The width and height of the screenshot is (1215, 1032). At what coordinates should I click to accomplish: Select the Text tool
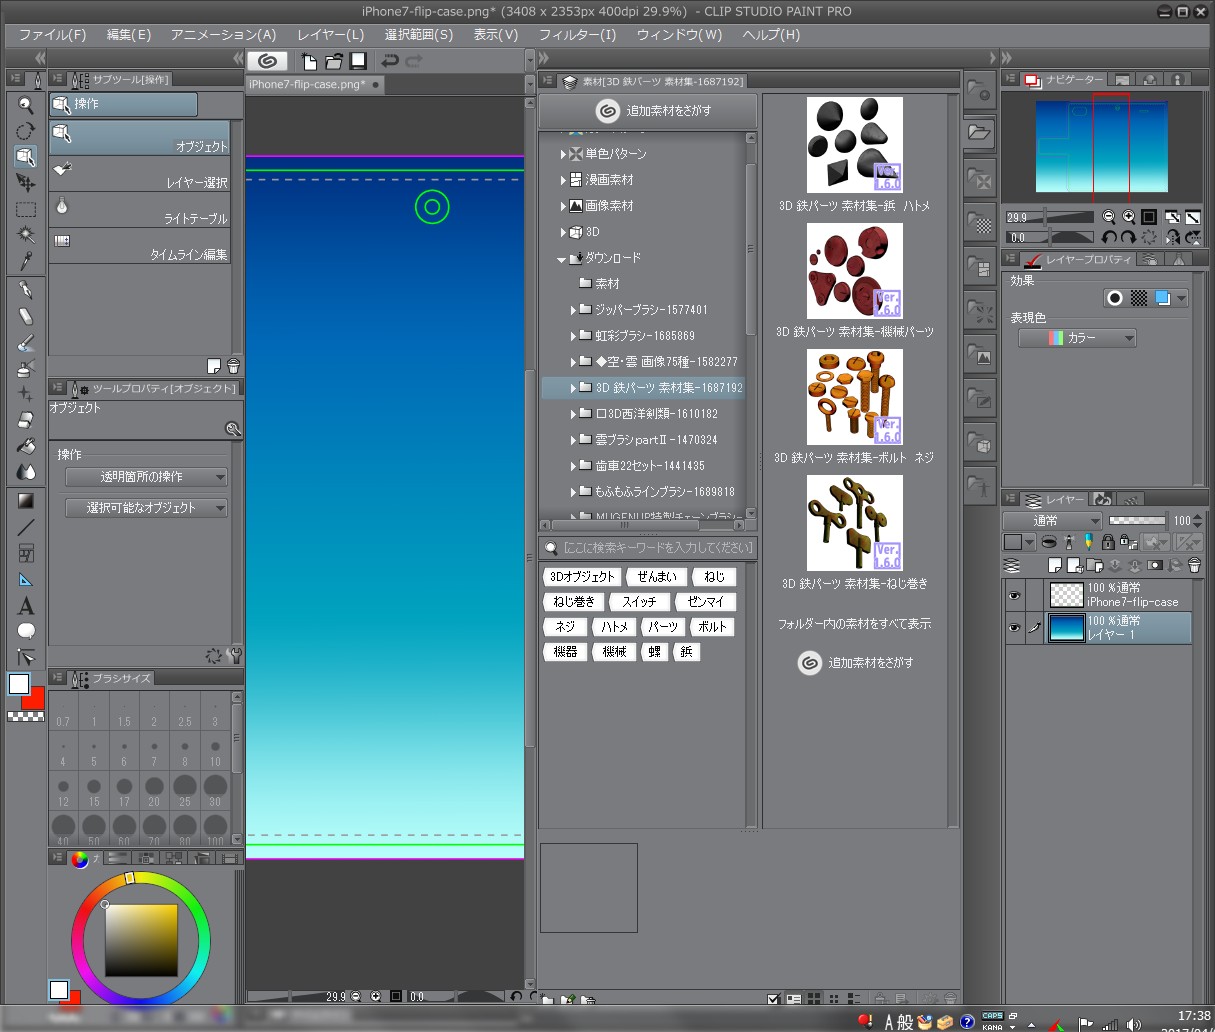tap(26, 606)
